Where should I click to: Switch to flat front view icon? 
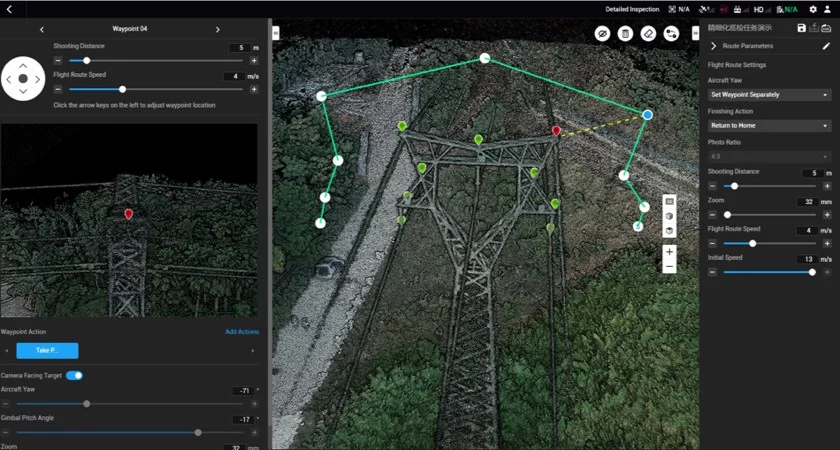tap(669, 201)
